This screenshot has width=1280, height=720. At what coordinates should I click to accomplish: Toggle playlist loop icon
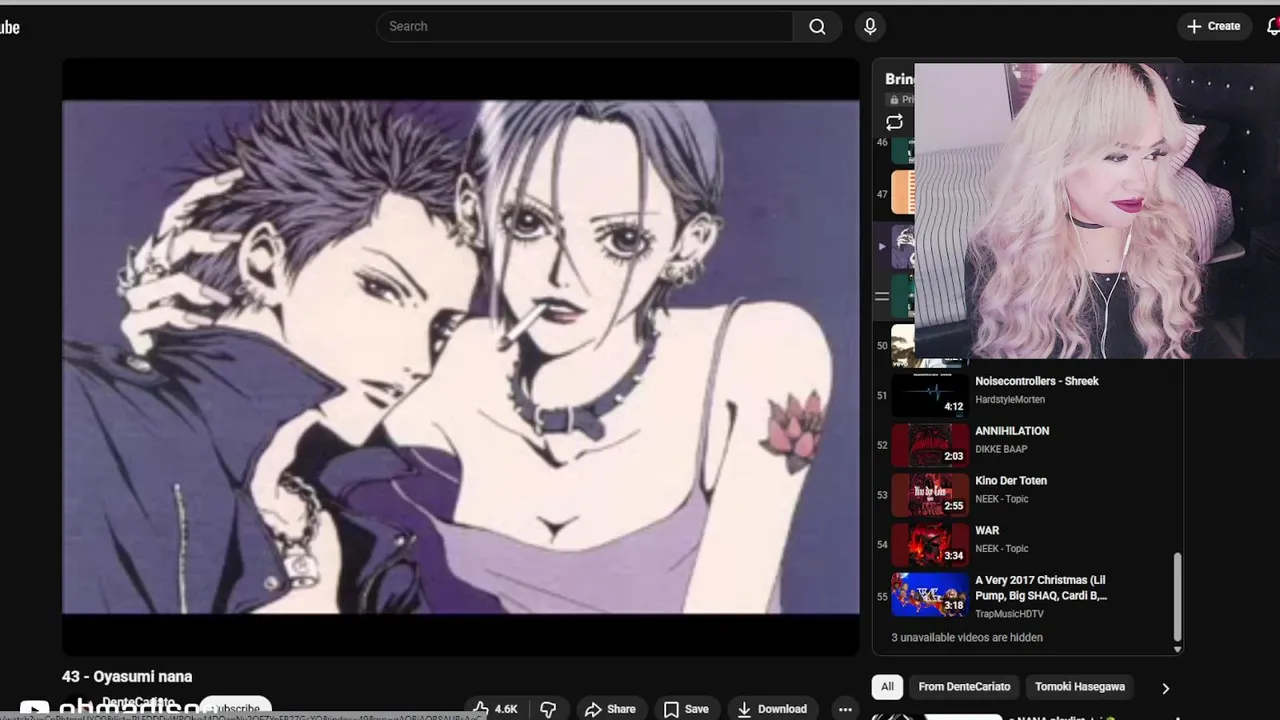click(x=895, y=122)
